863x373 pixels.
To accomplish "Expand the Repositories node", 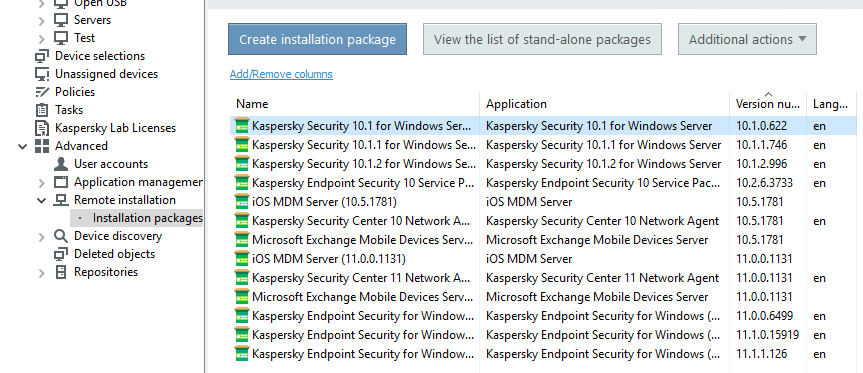I will click(x=42, y=273).
